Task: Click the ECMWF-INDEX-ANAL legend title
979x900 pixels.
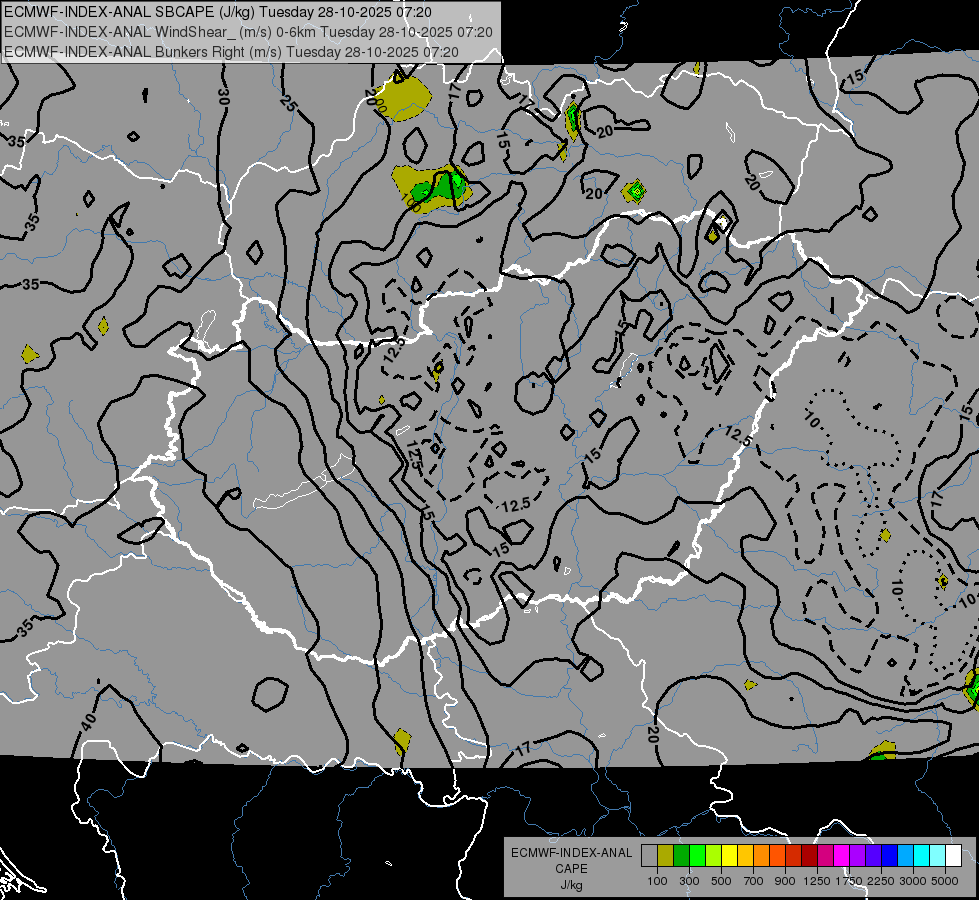Action: (x=571, y=853)
